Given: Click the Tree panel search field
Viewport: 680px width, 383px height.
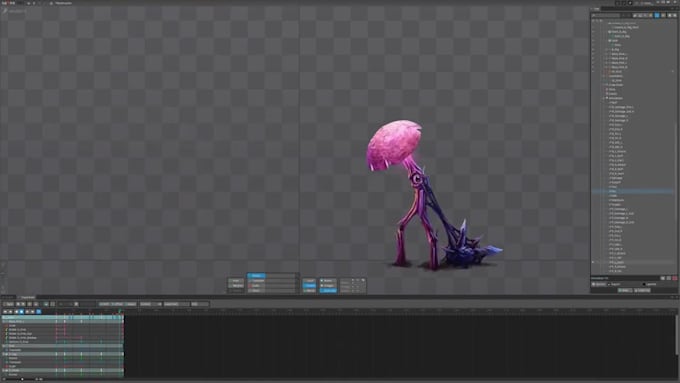Looking at the screenshot, I should point(605,15).
